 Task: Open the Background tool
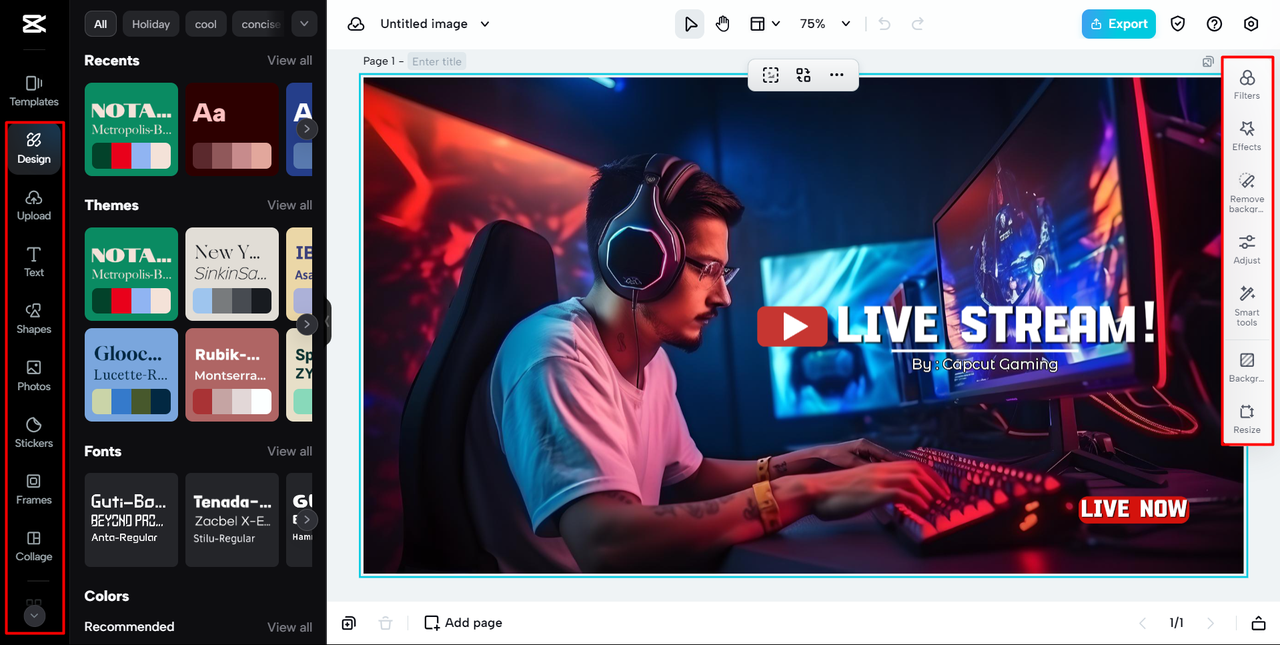tap(1247, 367)
